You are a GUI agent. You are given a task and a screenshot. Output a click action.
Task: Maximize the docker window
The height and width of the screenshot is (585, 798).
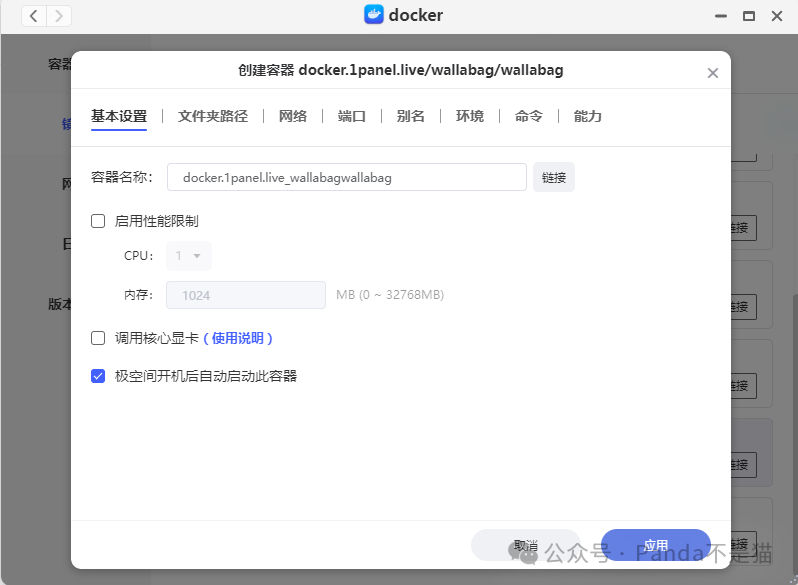(x=749, y=16)
